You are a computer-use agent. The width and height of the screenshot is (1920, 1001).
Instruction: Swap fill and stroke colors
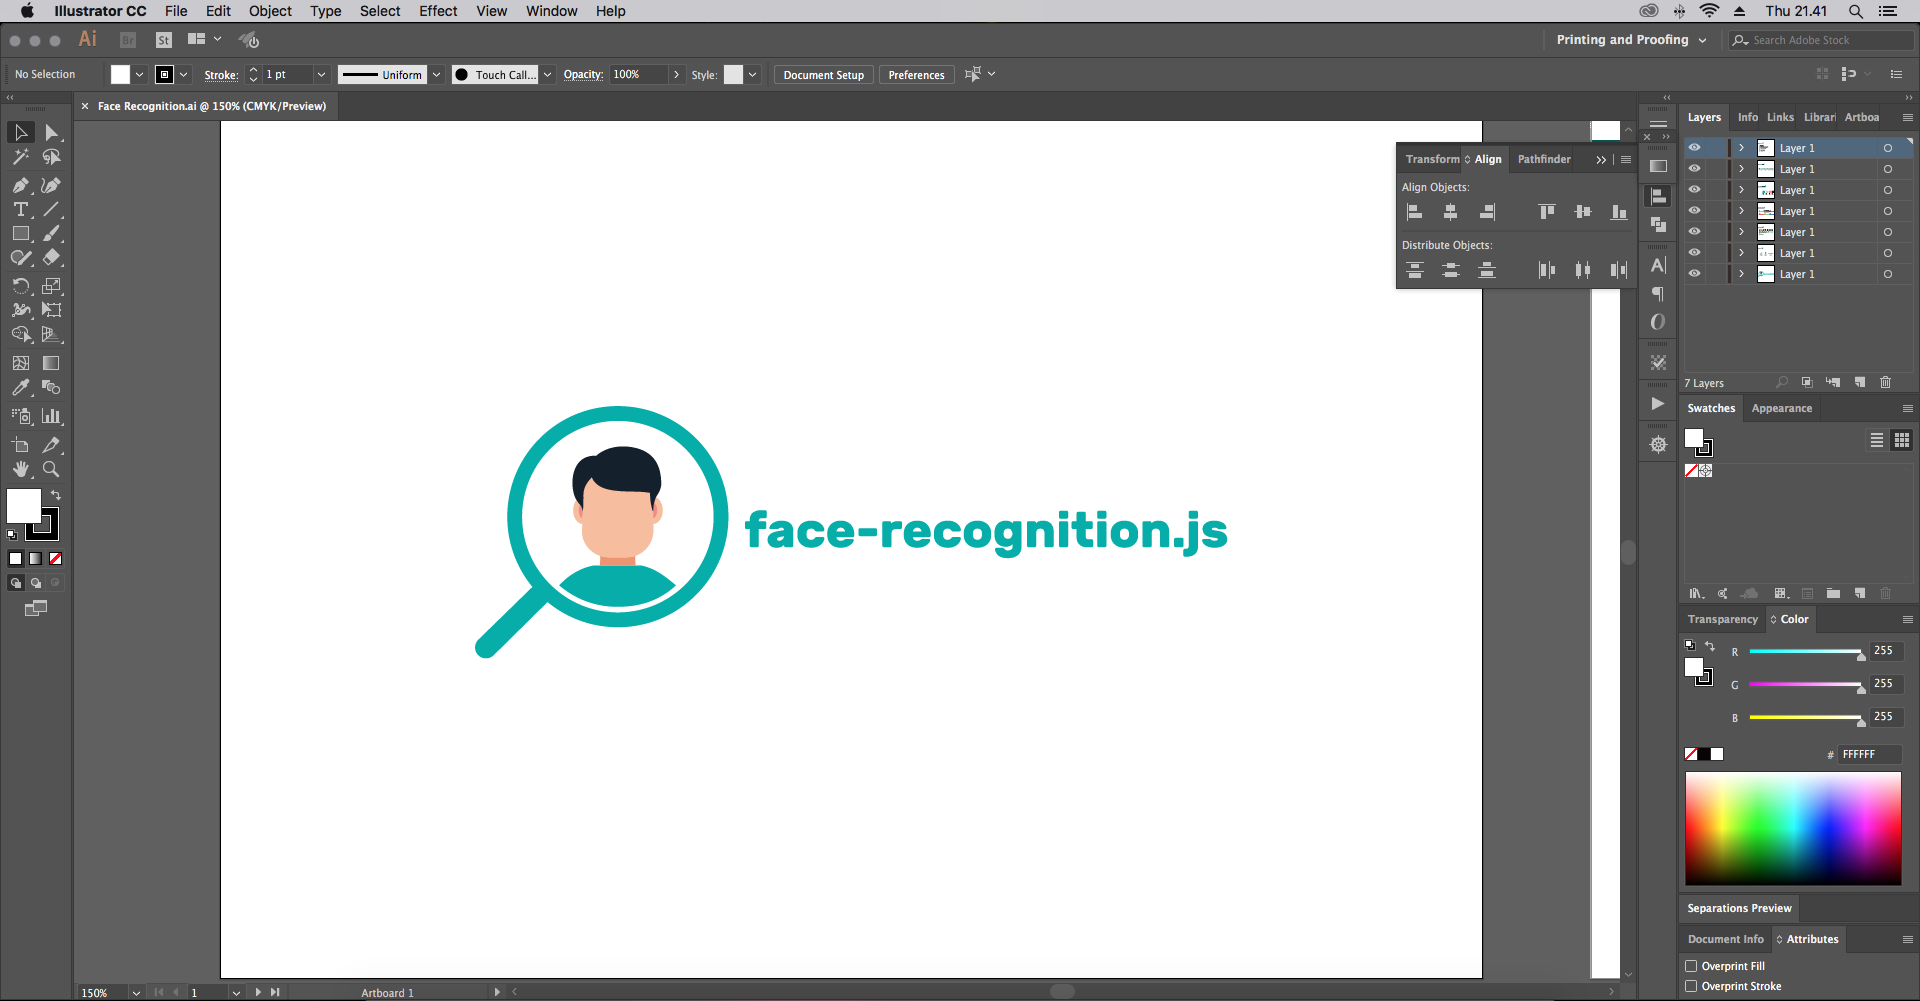pos(56,495)
